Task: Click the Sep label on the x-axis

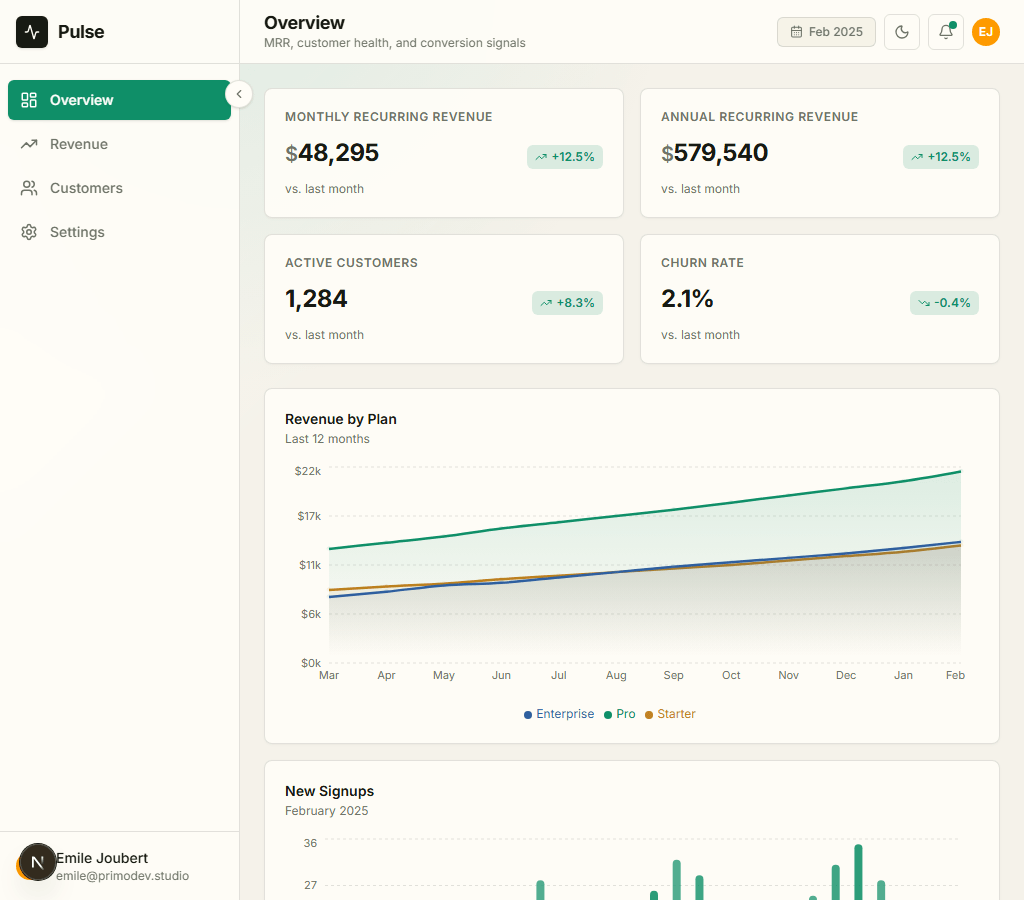Action: click(x=673, y=675)
